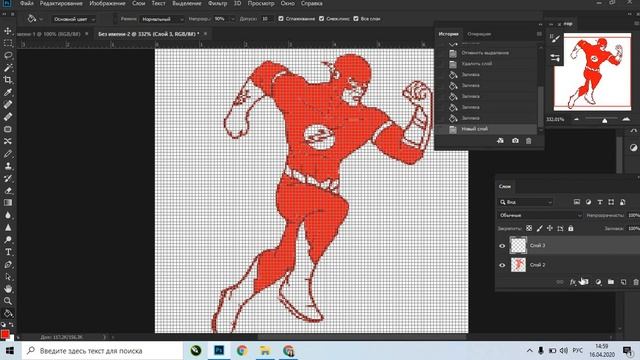Image resolution: width=640 pixels, height=360 pixels.
Task: Select the Zoom tool in toolbar
Action: click(x=8, y=301)
